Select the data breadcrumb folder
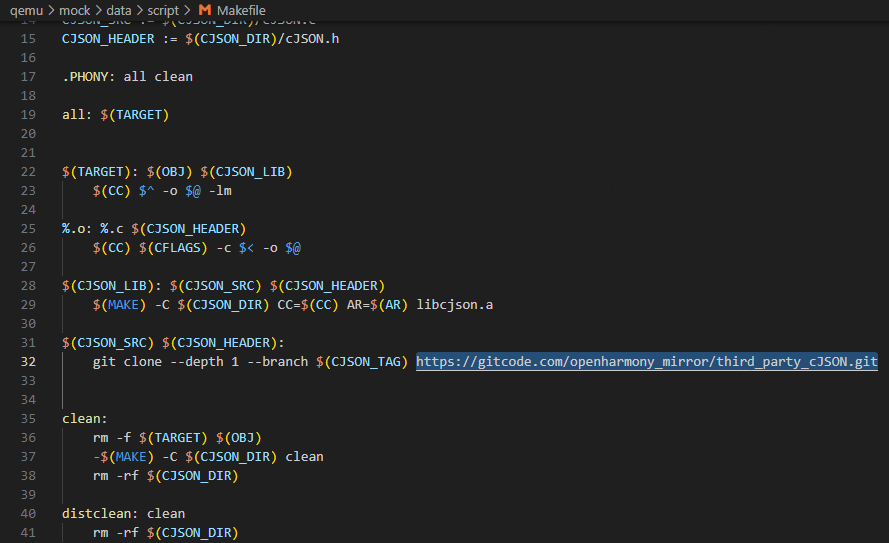Screen dimensions: 889x543 [x=121, y=10]
